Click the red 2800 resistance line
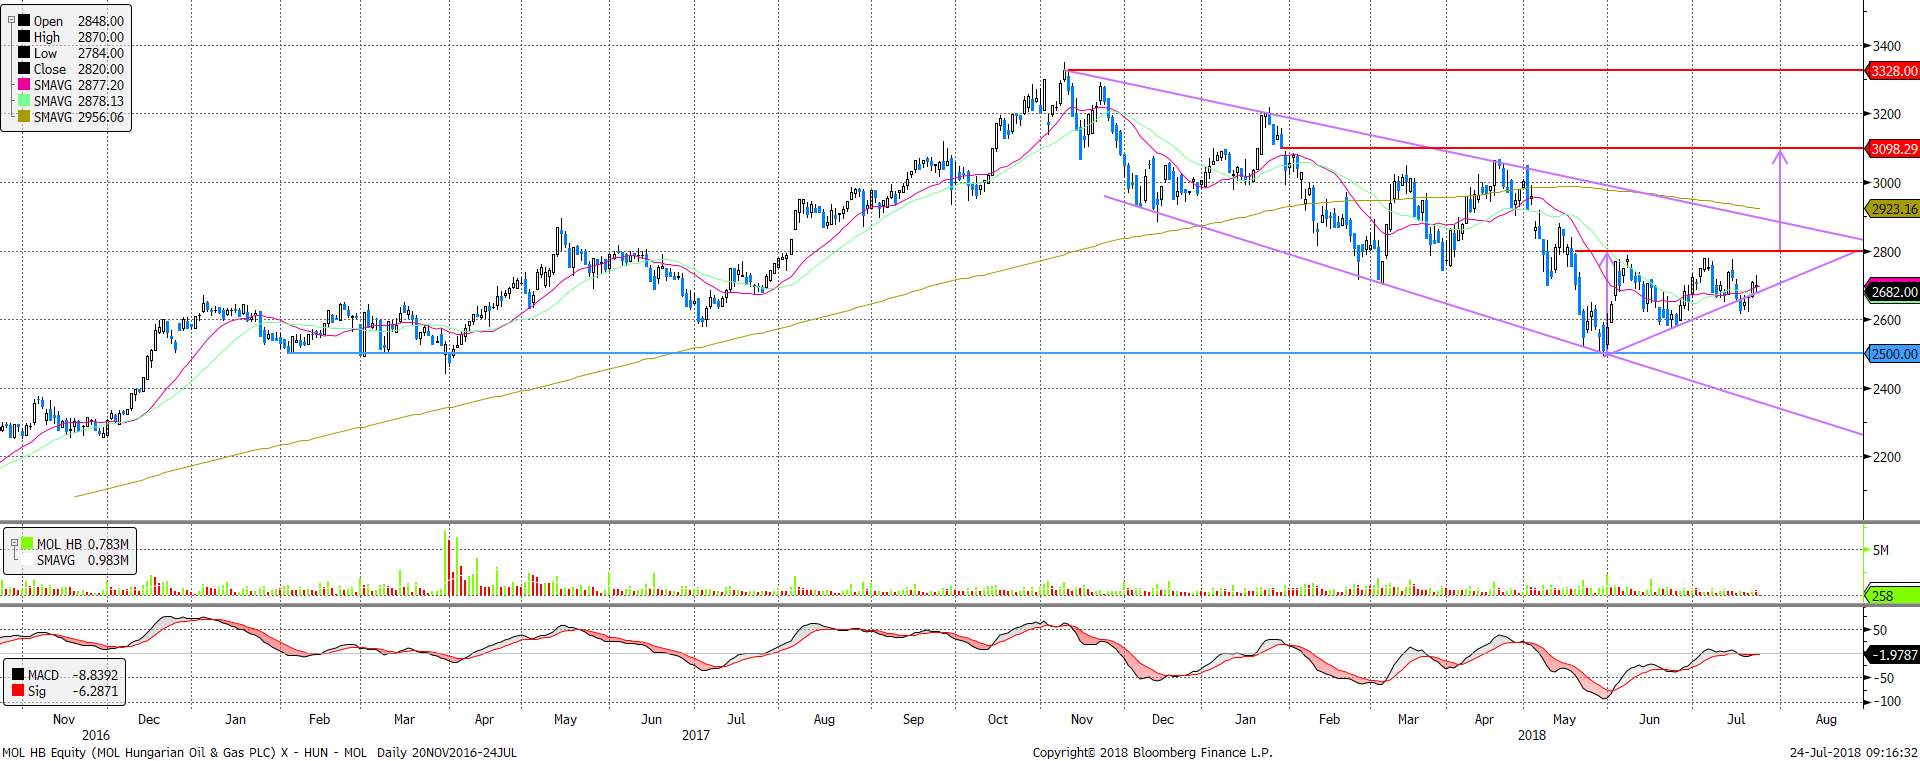The width and height of the screenshot is (1920, 761). pyautogui.click(x=1718, y=251)
